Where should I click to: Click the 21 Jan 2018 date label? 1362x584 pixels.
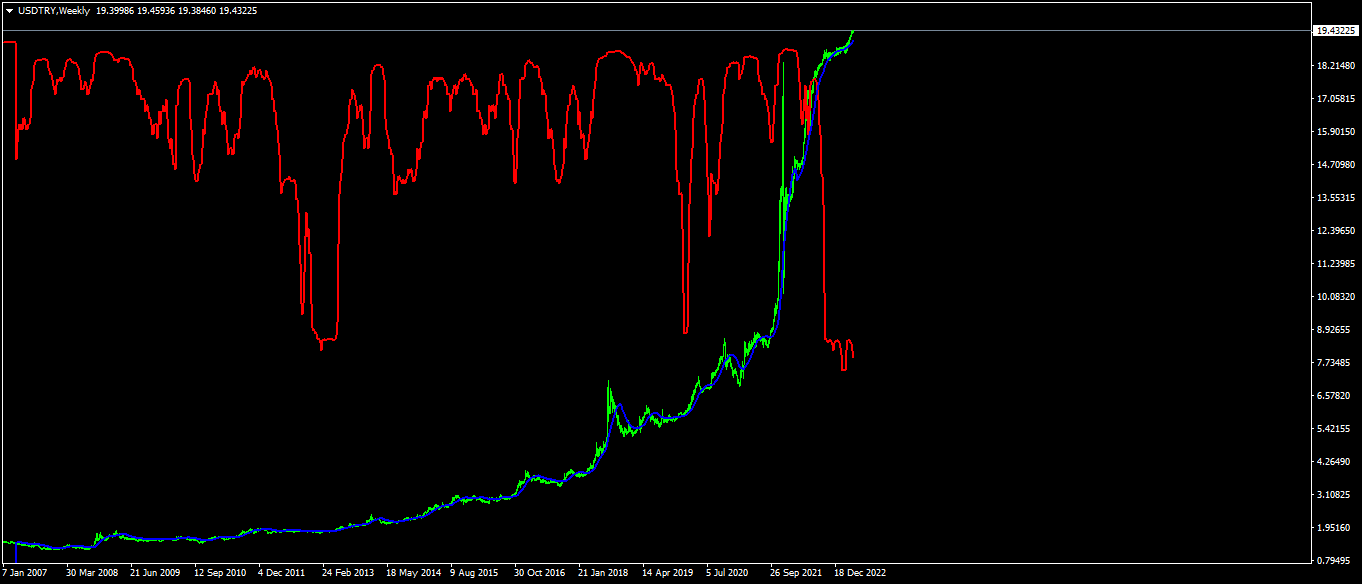tap(604, 574)
